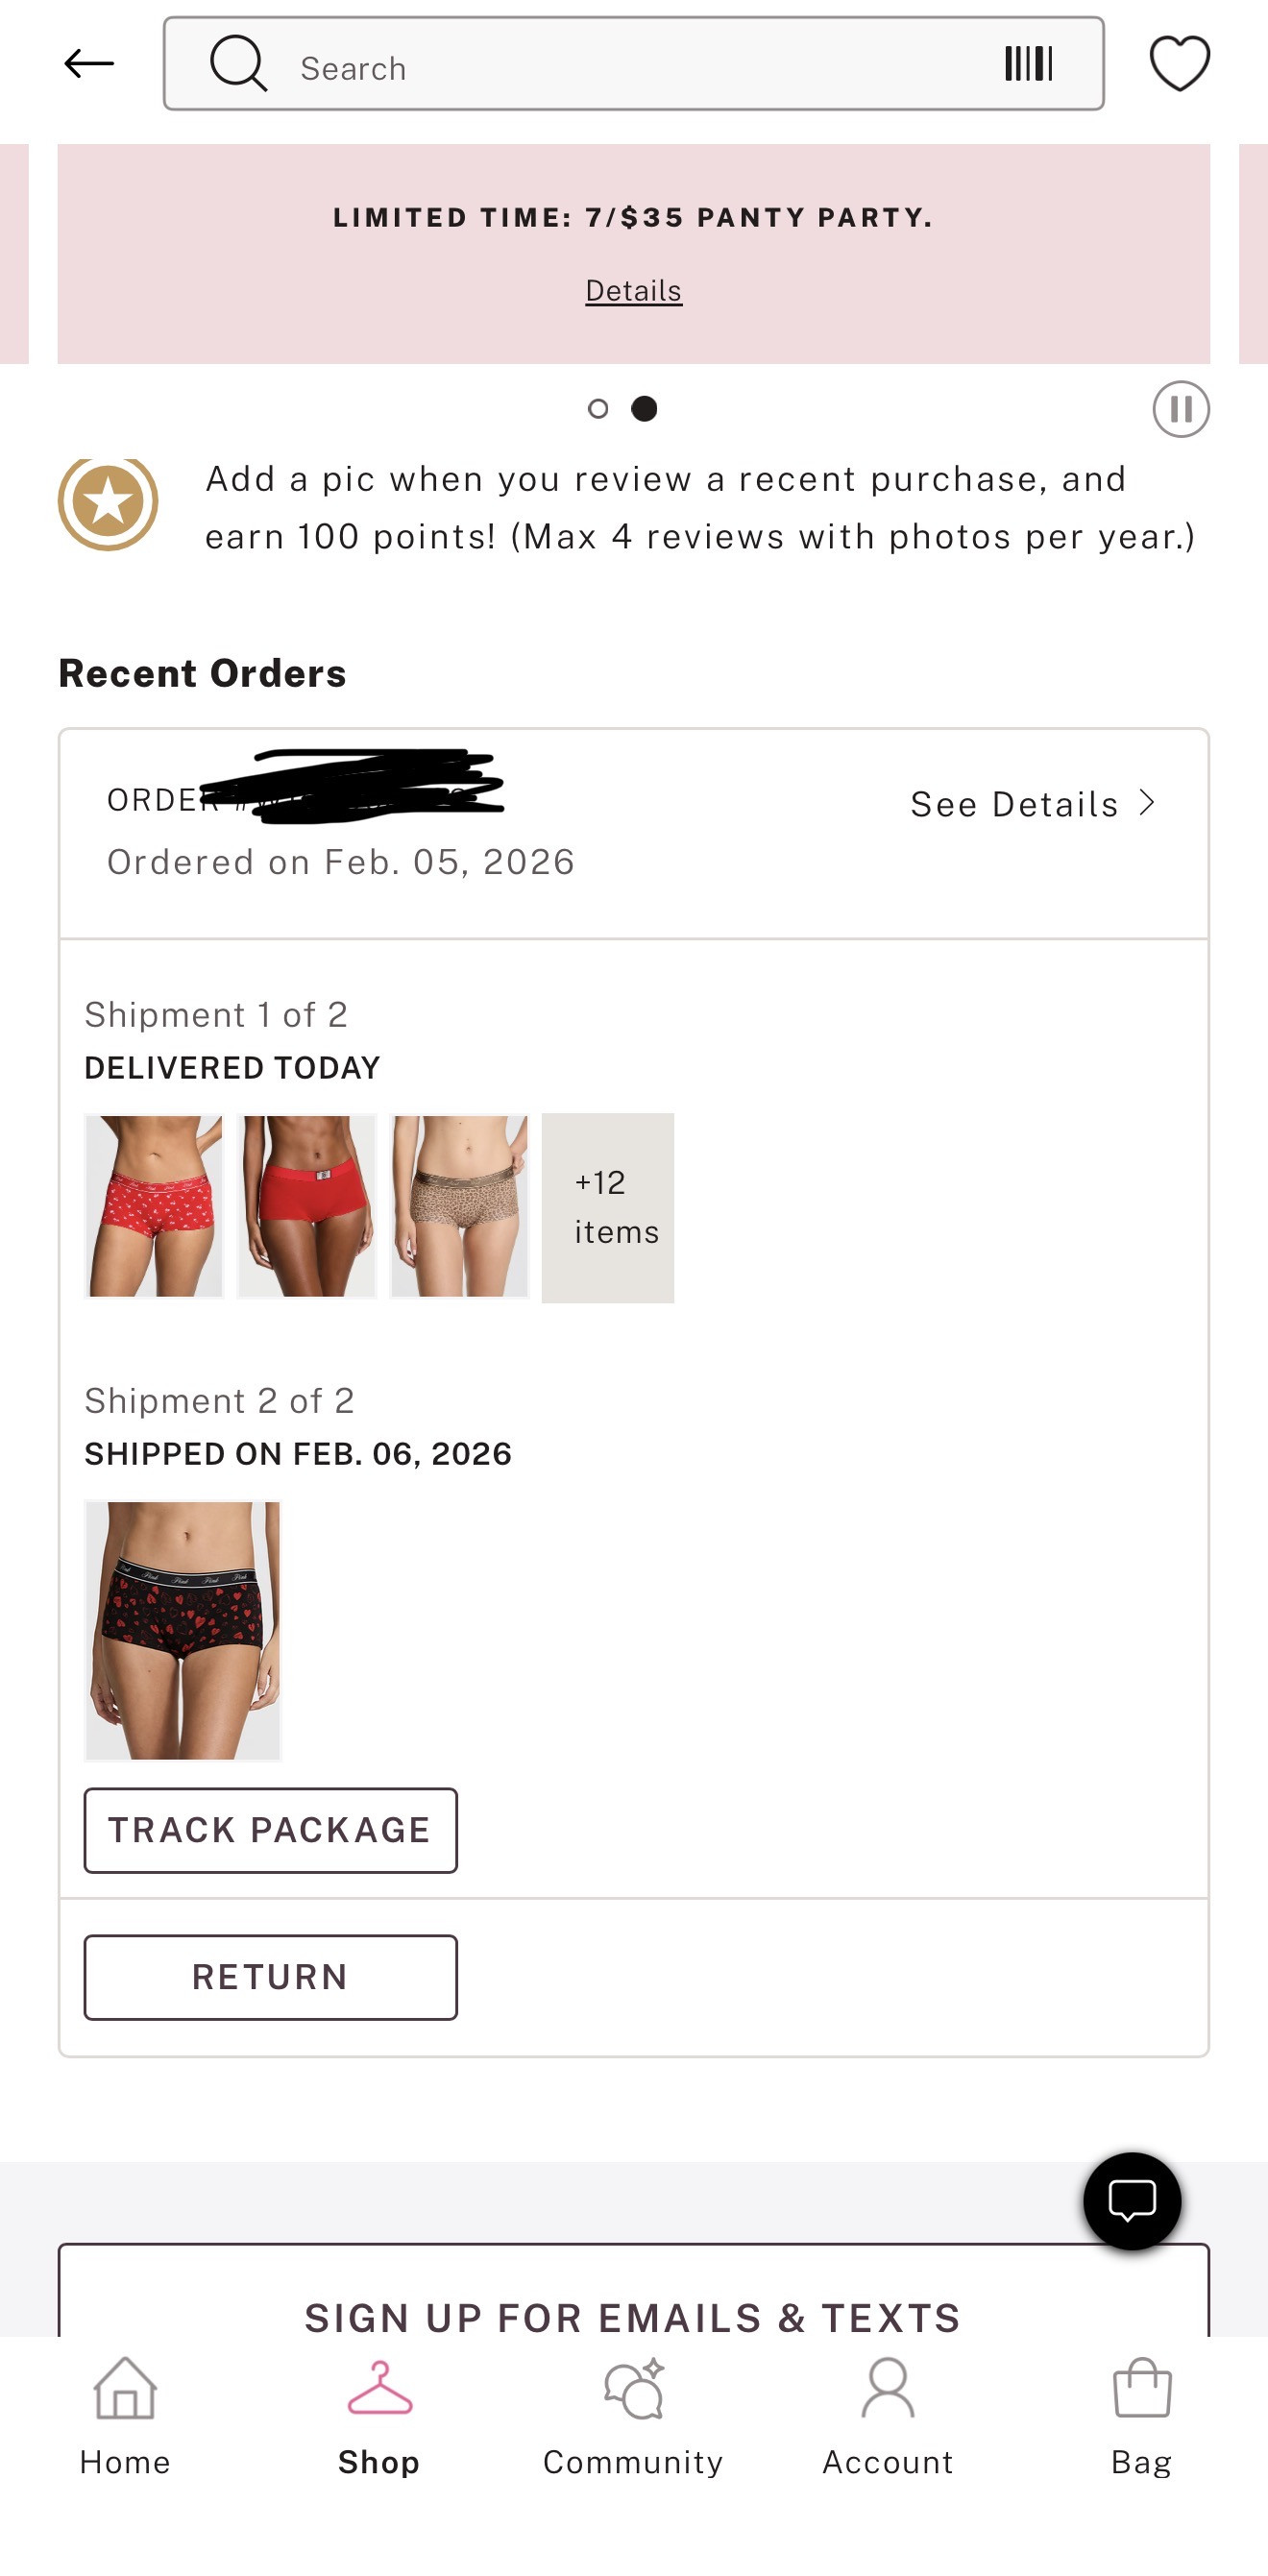Open the live chat bubble
The height and width of the screenshot is (2576, 1268).
(x=1132, y=2201)
